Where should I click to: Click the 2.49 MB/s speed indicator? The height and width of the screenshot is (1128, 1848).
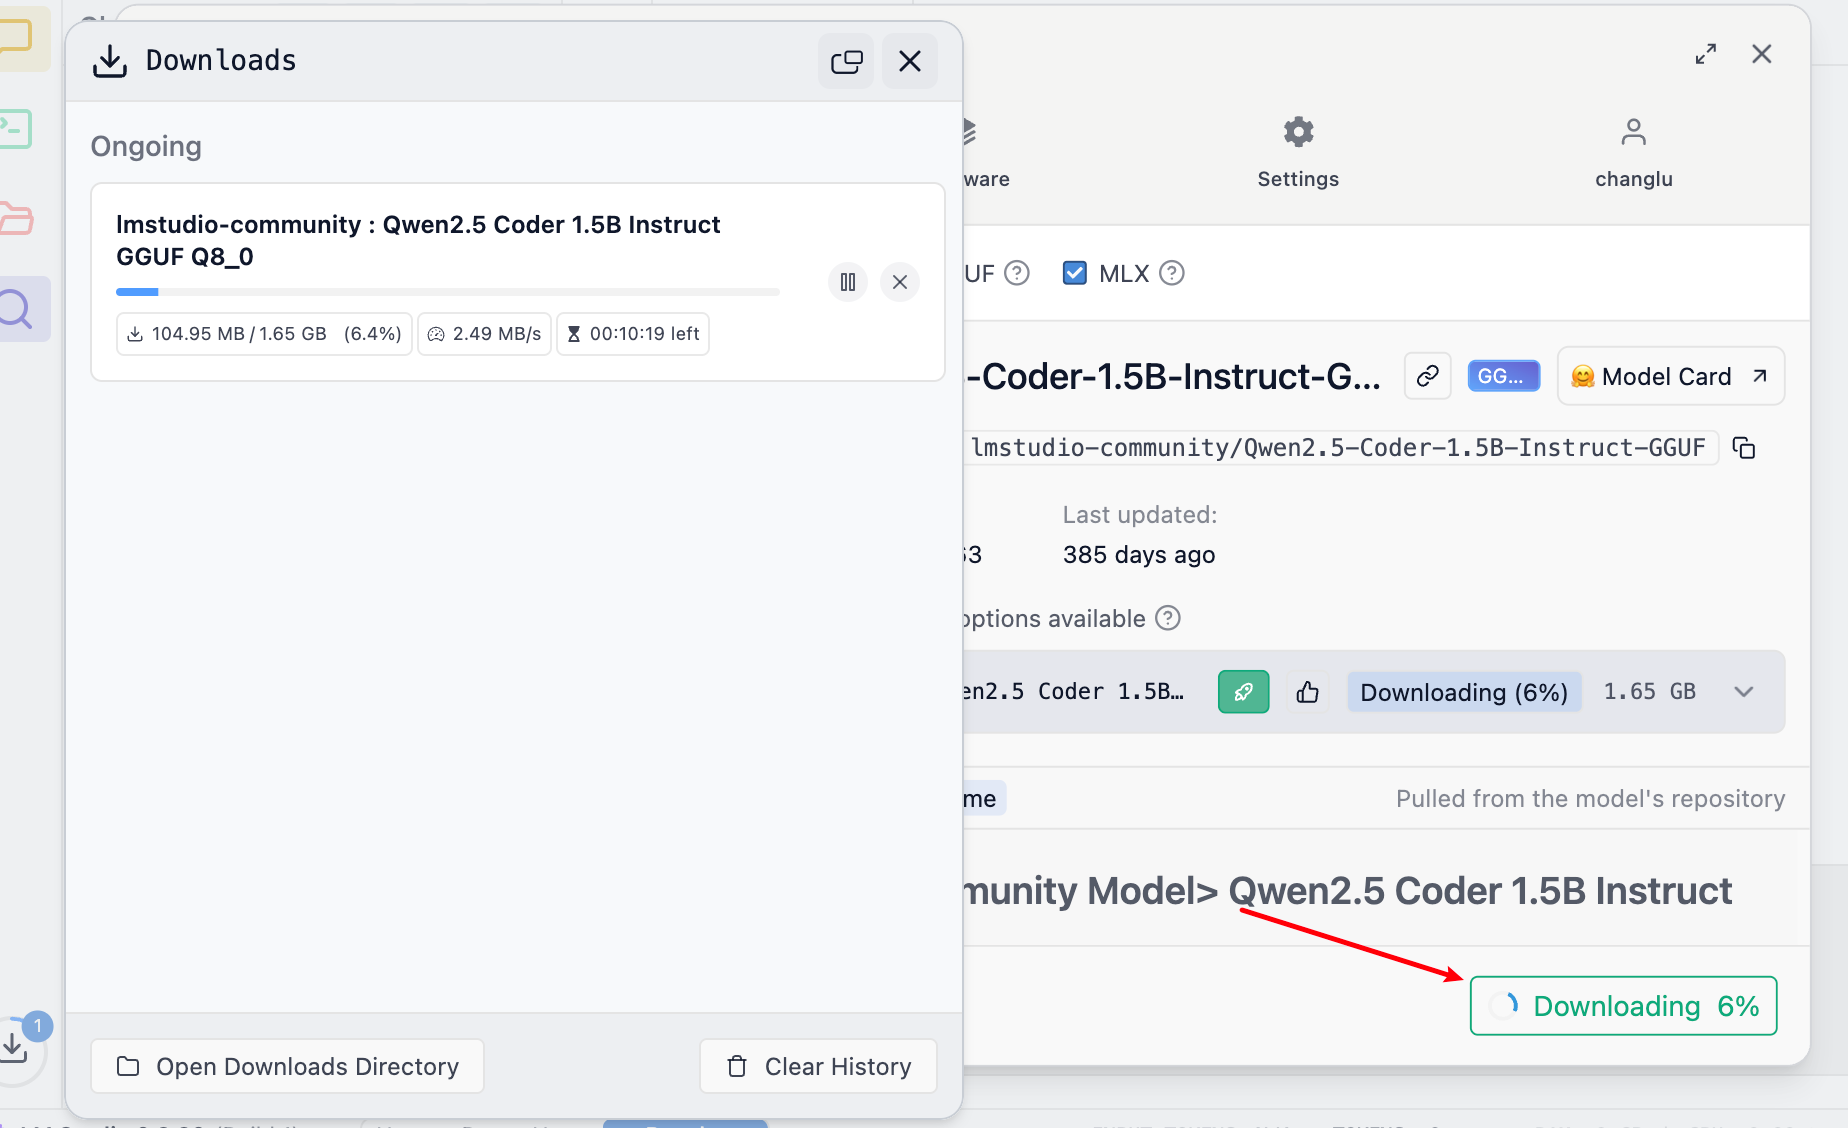(485, 334)
